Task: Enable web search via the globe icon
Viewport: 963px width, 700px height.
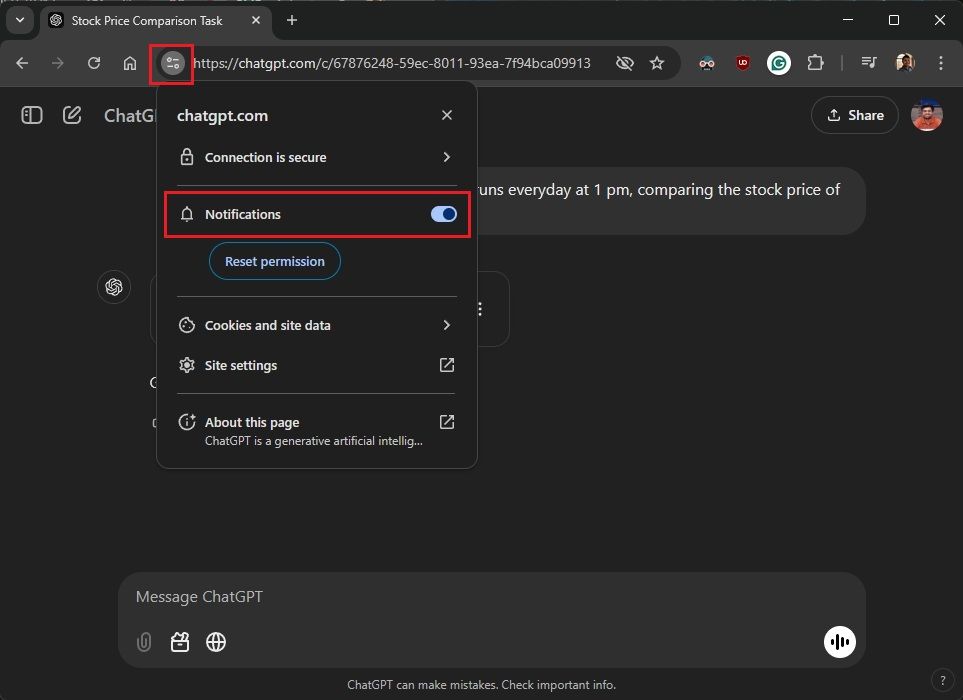Action: [215, 642]
